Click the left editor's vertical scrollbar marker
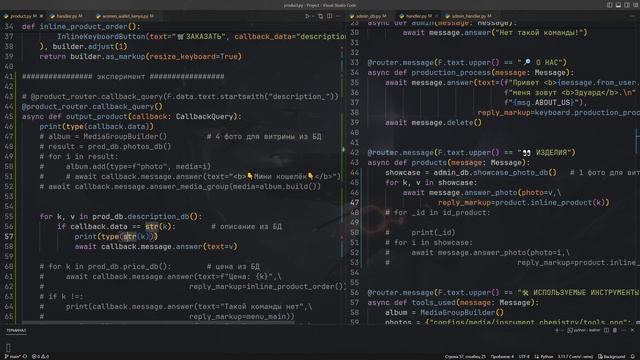 (x=343, y=149)
